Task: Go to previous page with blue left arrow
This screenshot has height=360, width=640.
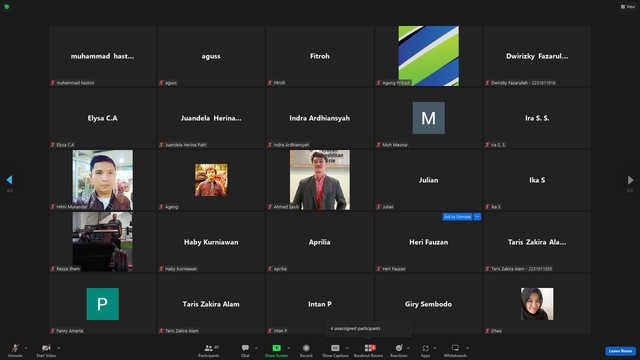Action: (9, 180)
